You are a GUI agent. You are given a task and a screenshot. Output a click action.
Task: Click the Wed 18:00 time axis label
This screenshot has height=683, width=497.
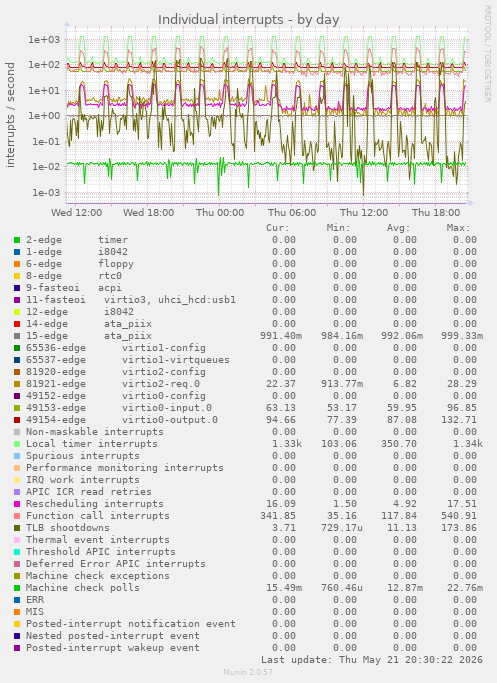[x=149, y=213]
